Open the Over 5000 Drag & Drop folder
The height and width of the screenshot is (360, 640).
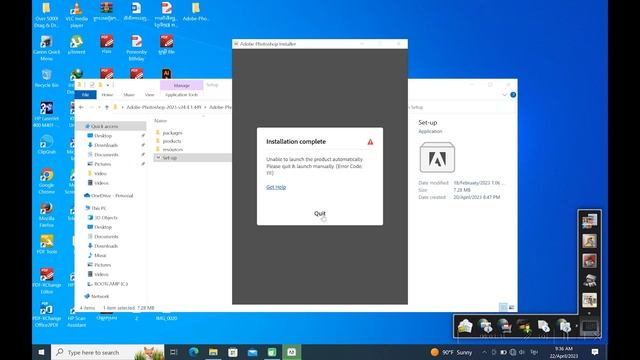(47, 15)
